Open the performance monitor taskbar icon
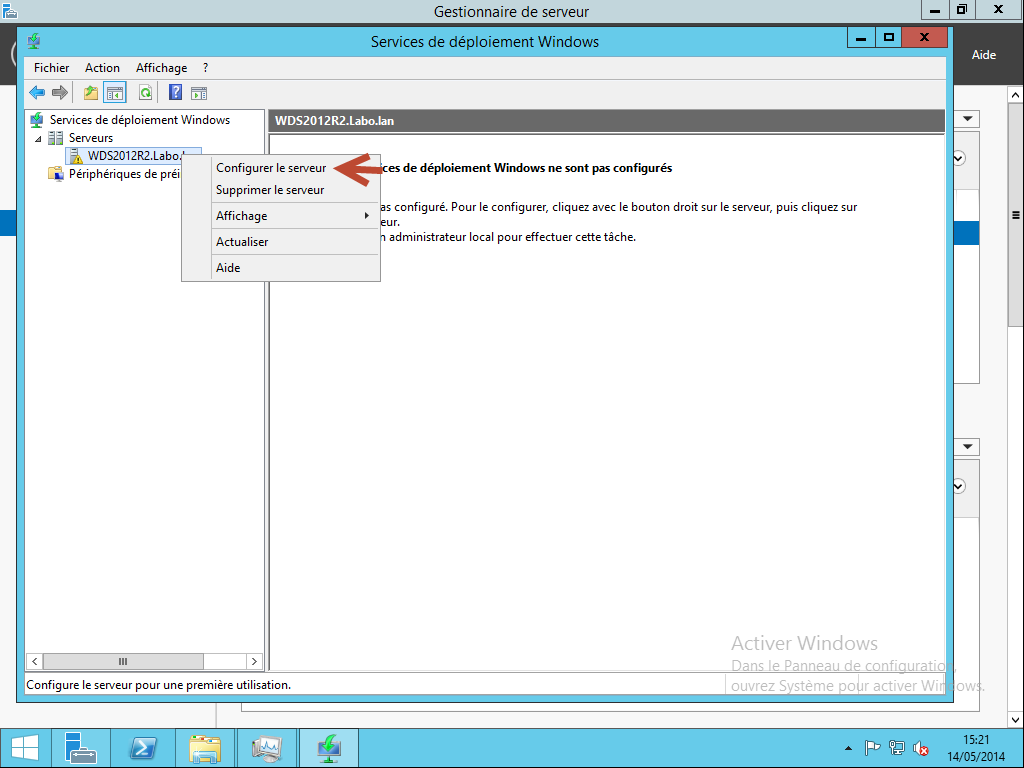The height and width of the screenshot is (768, 1024). (x=266, y=748)
